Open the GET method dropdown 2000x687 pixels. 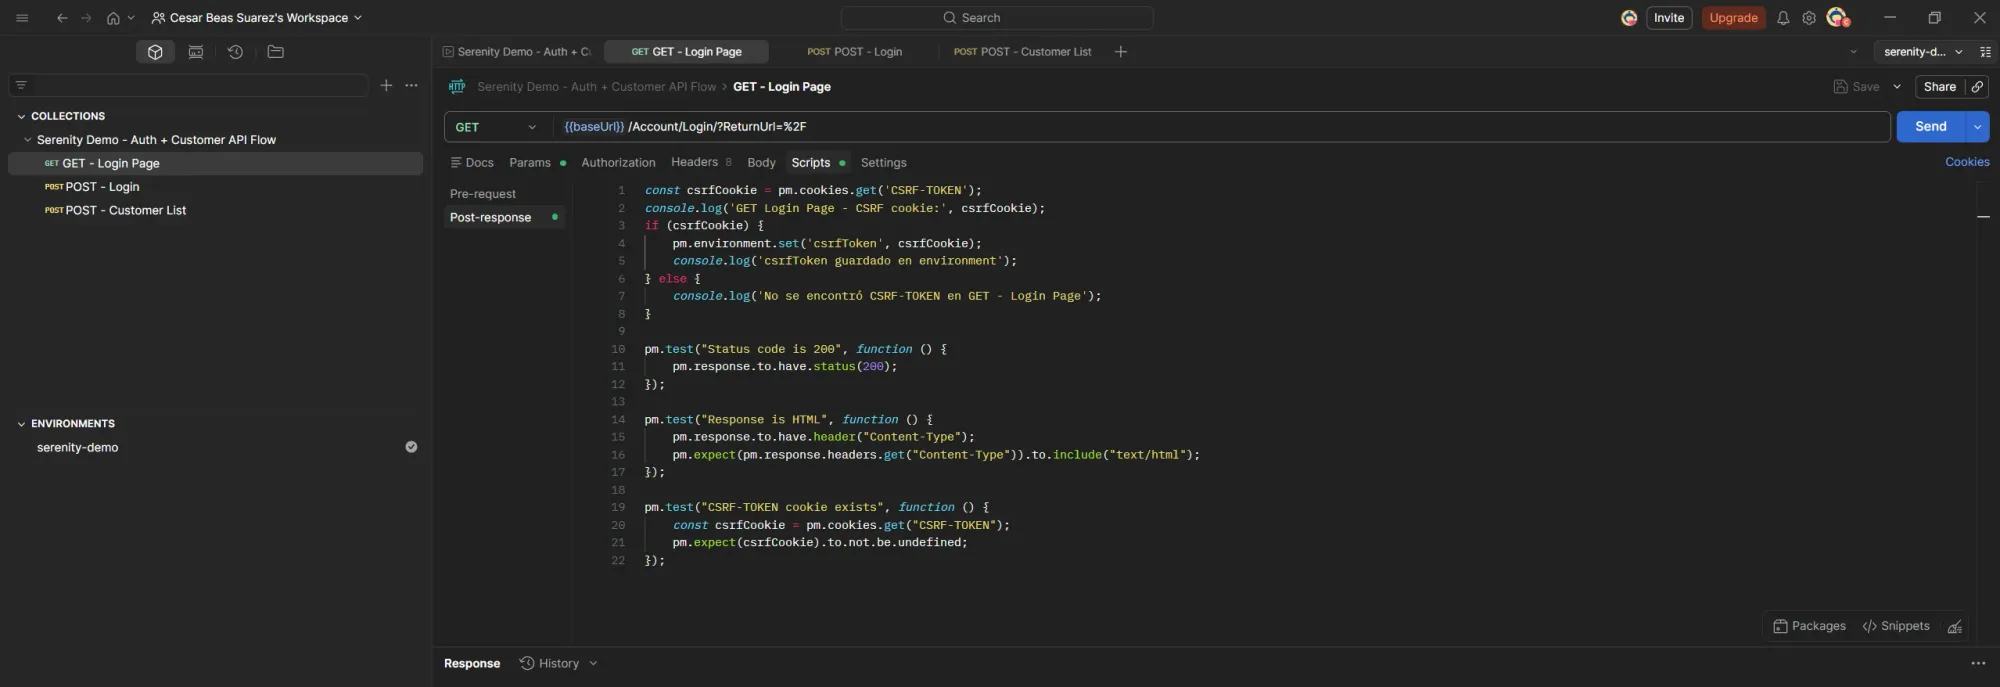coord(497,127)
